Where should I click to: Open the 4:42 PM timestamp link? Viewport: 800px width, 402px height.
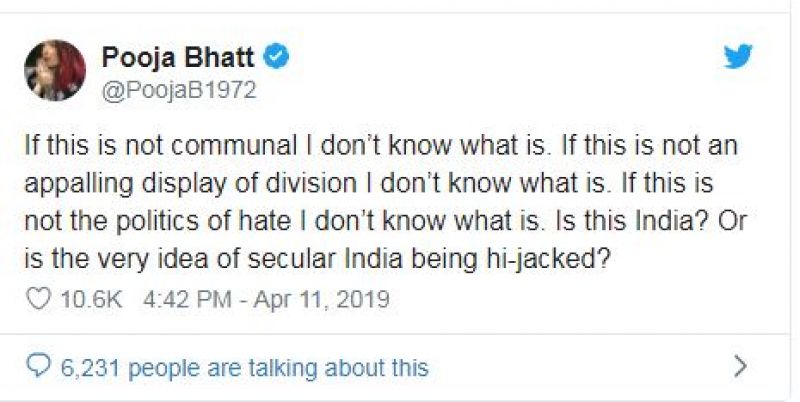point(172,299)
